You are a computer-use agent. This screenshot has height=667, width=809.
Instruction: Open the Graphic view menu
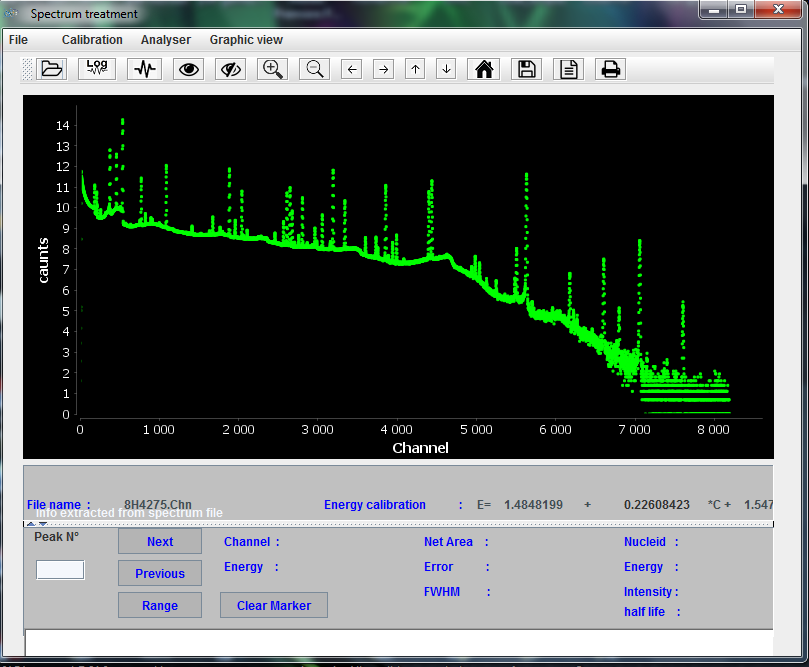coord(246,40)
